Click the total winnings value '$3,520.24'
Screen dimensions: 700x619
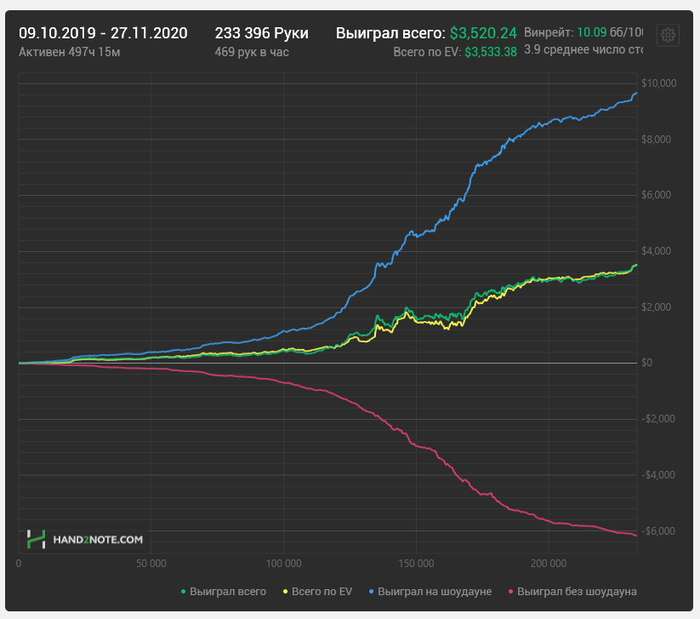point(483,33)
